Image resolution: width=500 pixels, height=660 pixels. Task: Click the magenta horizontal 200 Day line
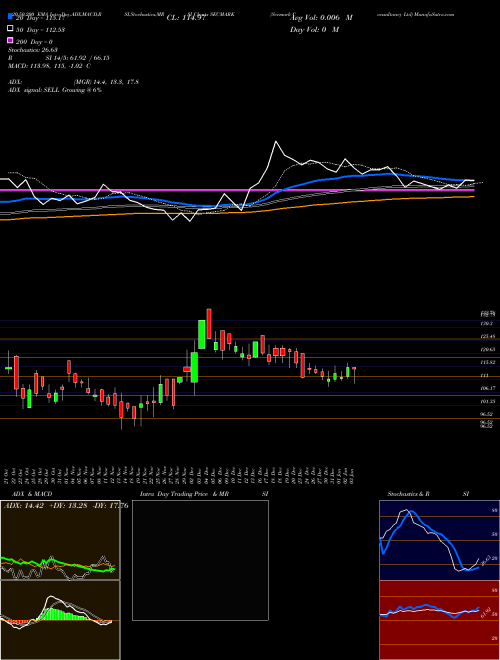click(237, 191)
